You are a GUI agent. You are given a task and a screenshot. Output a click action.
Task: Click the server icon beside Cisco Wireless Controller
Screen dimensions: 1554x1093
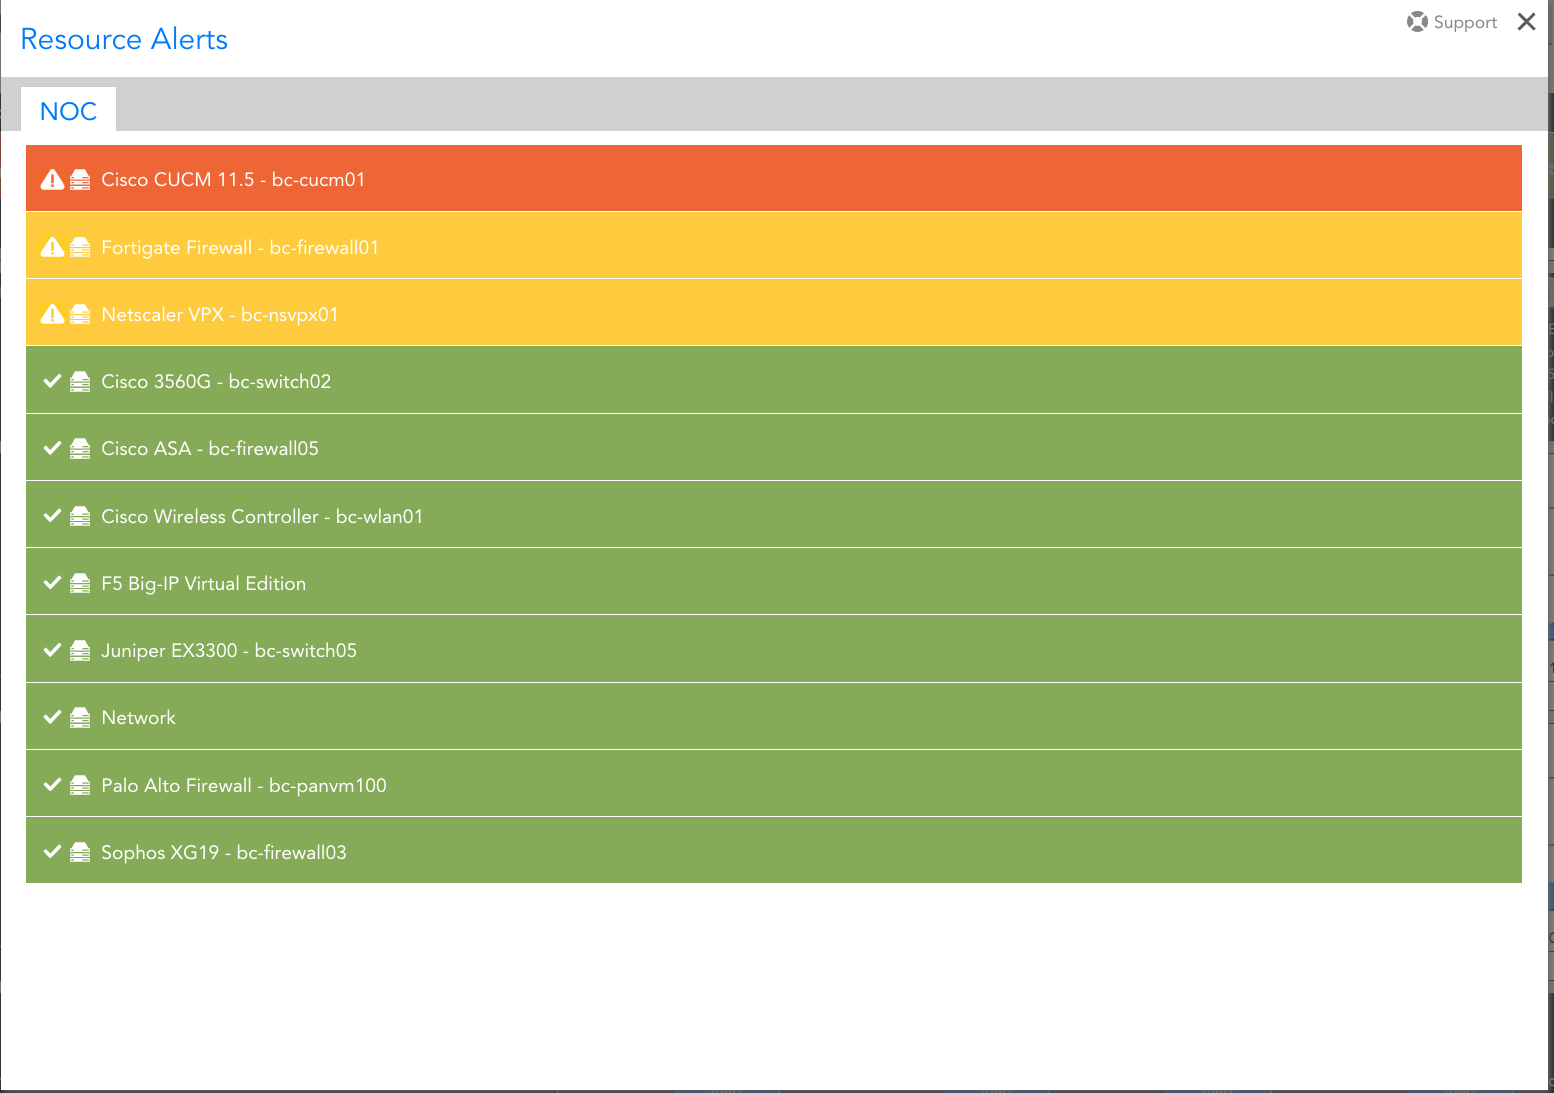pyautogui.click(x=80, y=516)
